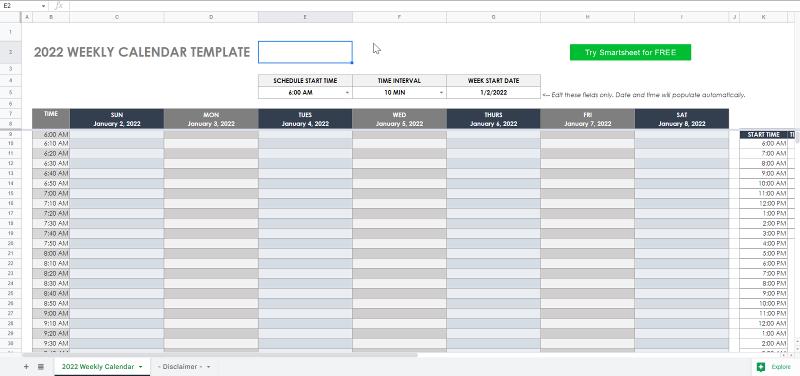Select the THURS January 6, 2022 header
The image size is (800, 376).
pos(493,119)
